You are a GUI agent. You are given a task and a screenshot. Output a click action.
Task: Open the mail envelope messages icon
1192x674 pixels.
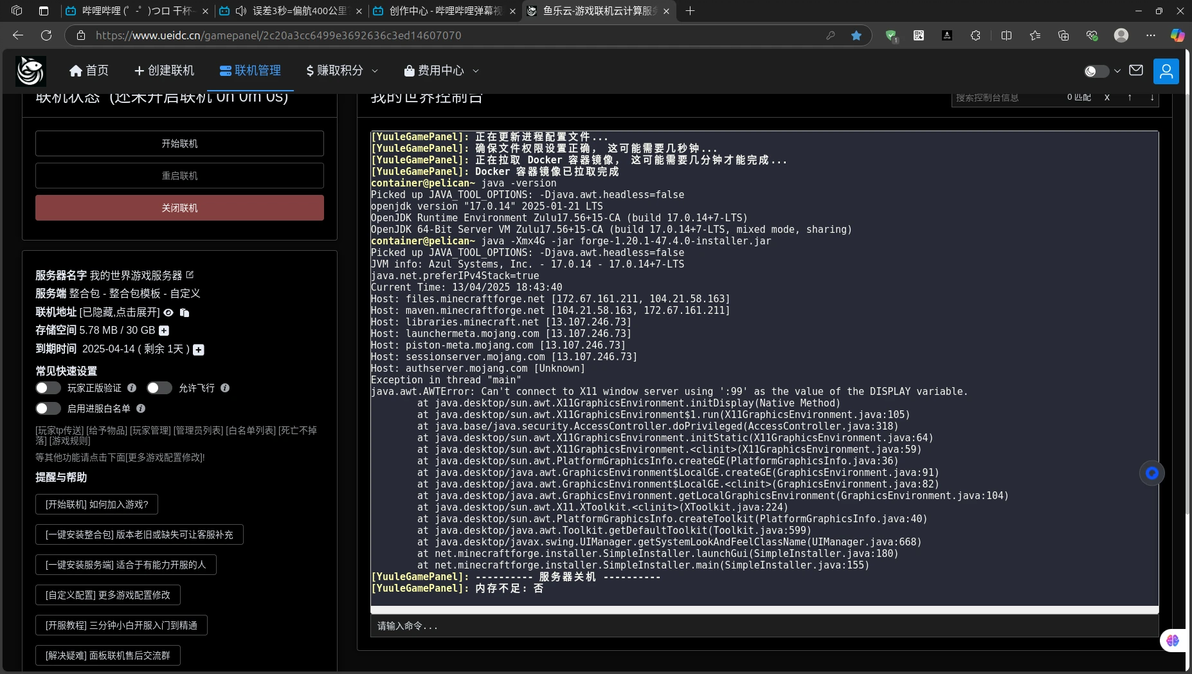pos(1136,70)
